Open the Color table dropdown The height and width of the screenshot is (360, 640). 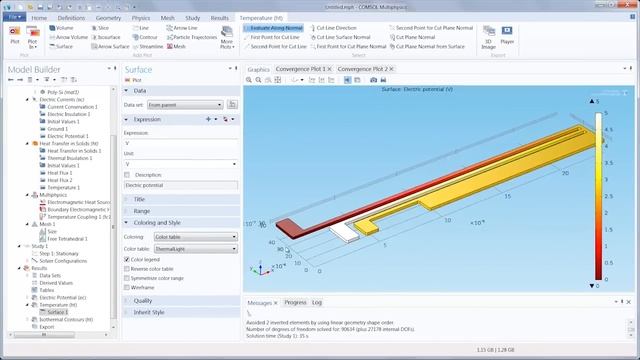(196, 249)
